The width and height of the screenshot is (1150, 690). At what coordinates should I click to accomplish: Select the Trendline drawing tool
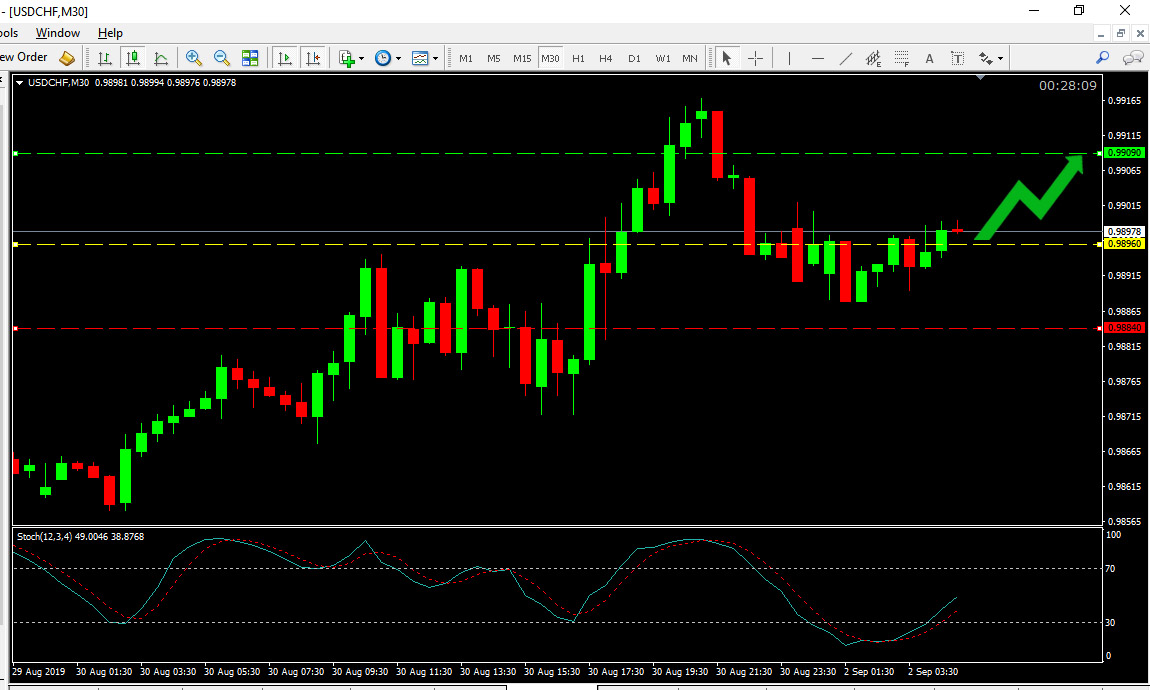pos(846,58)
